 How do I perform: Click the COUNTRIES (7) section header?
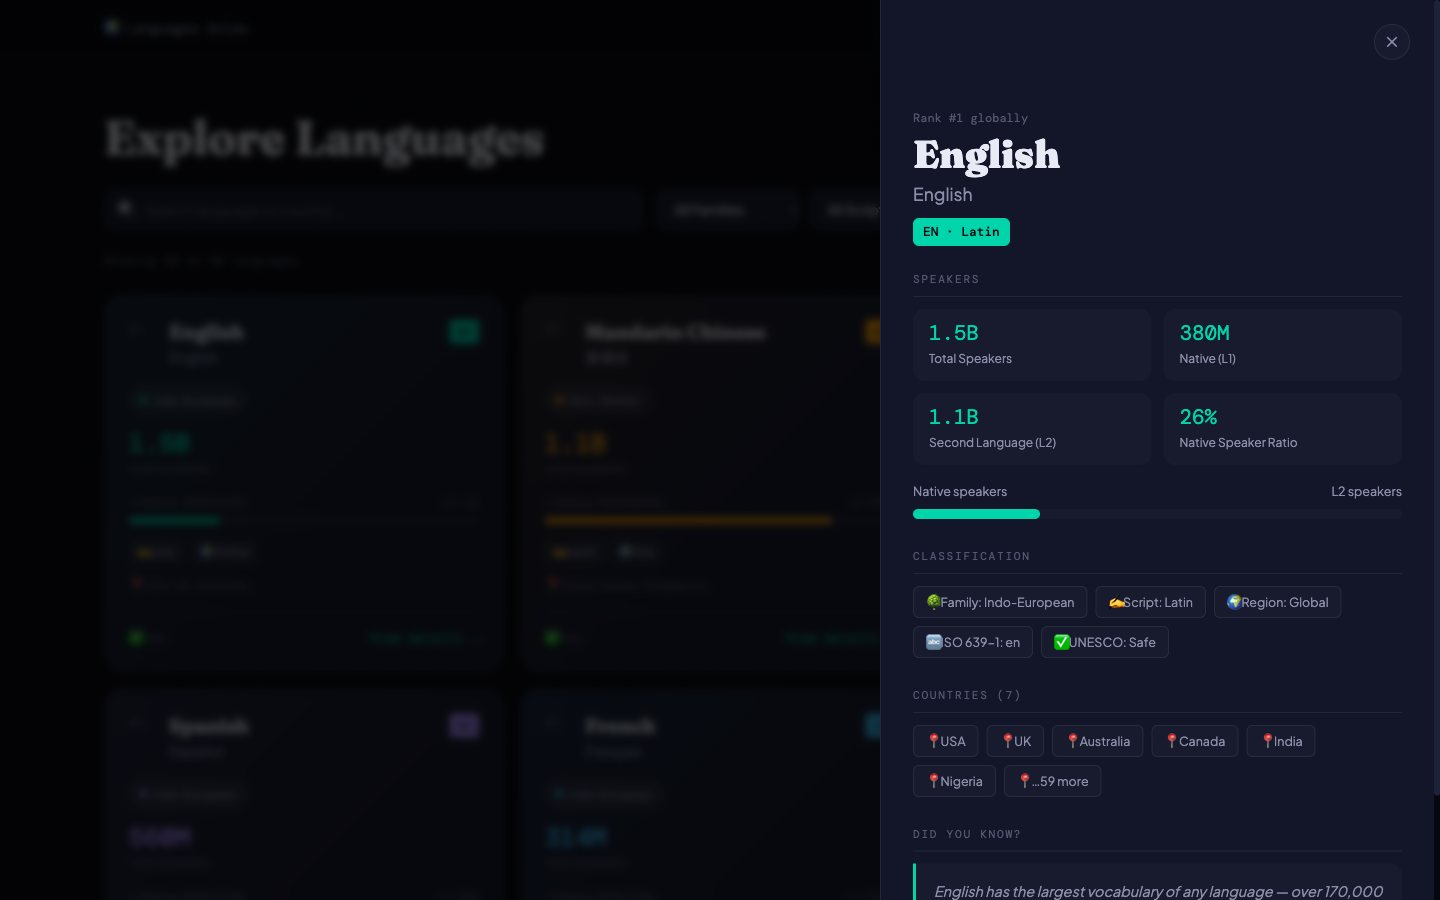tap(967, 695)
